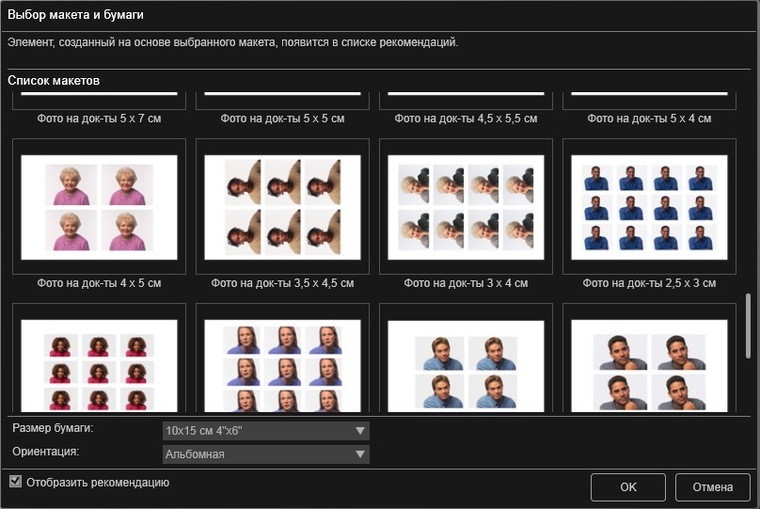
Task: Choose layout with woman in purple top
Action: coord(283,360)
